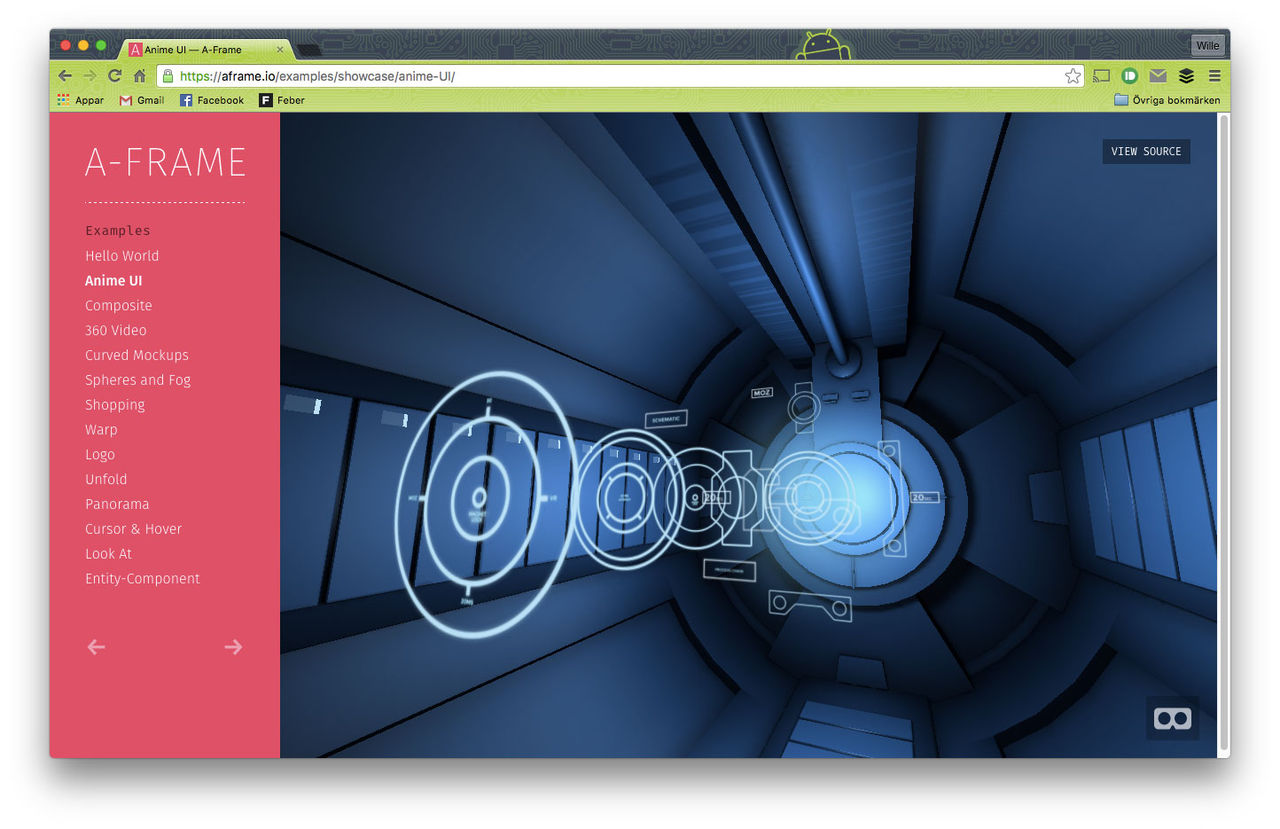This screenshot has width=1280, height=829.
Task: Open the mail envelope extension icon
Action: click(x=1158, y=76)
